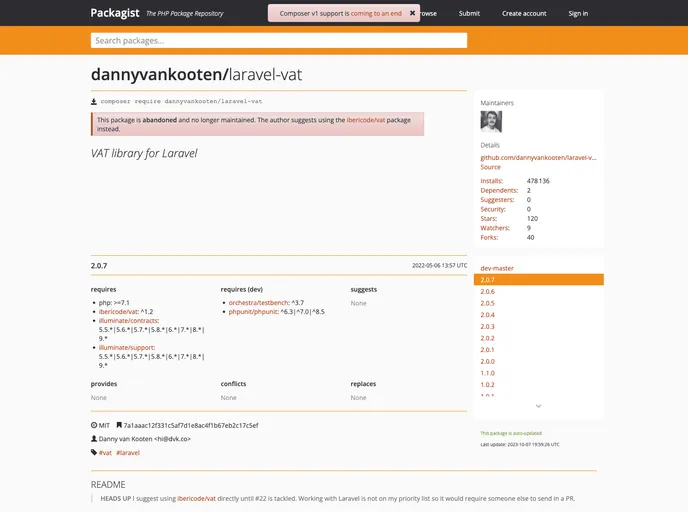Open ibericode/vat in the requires list
The height and width of the screenshot is (512, 688).
coord(118,311)
